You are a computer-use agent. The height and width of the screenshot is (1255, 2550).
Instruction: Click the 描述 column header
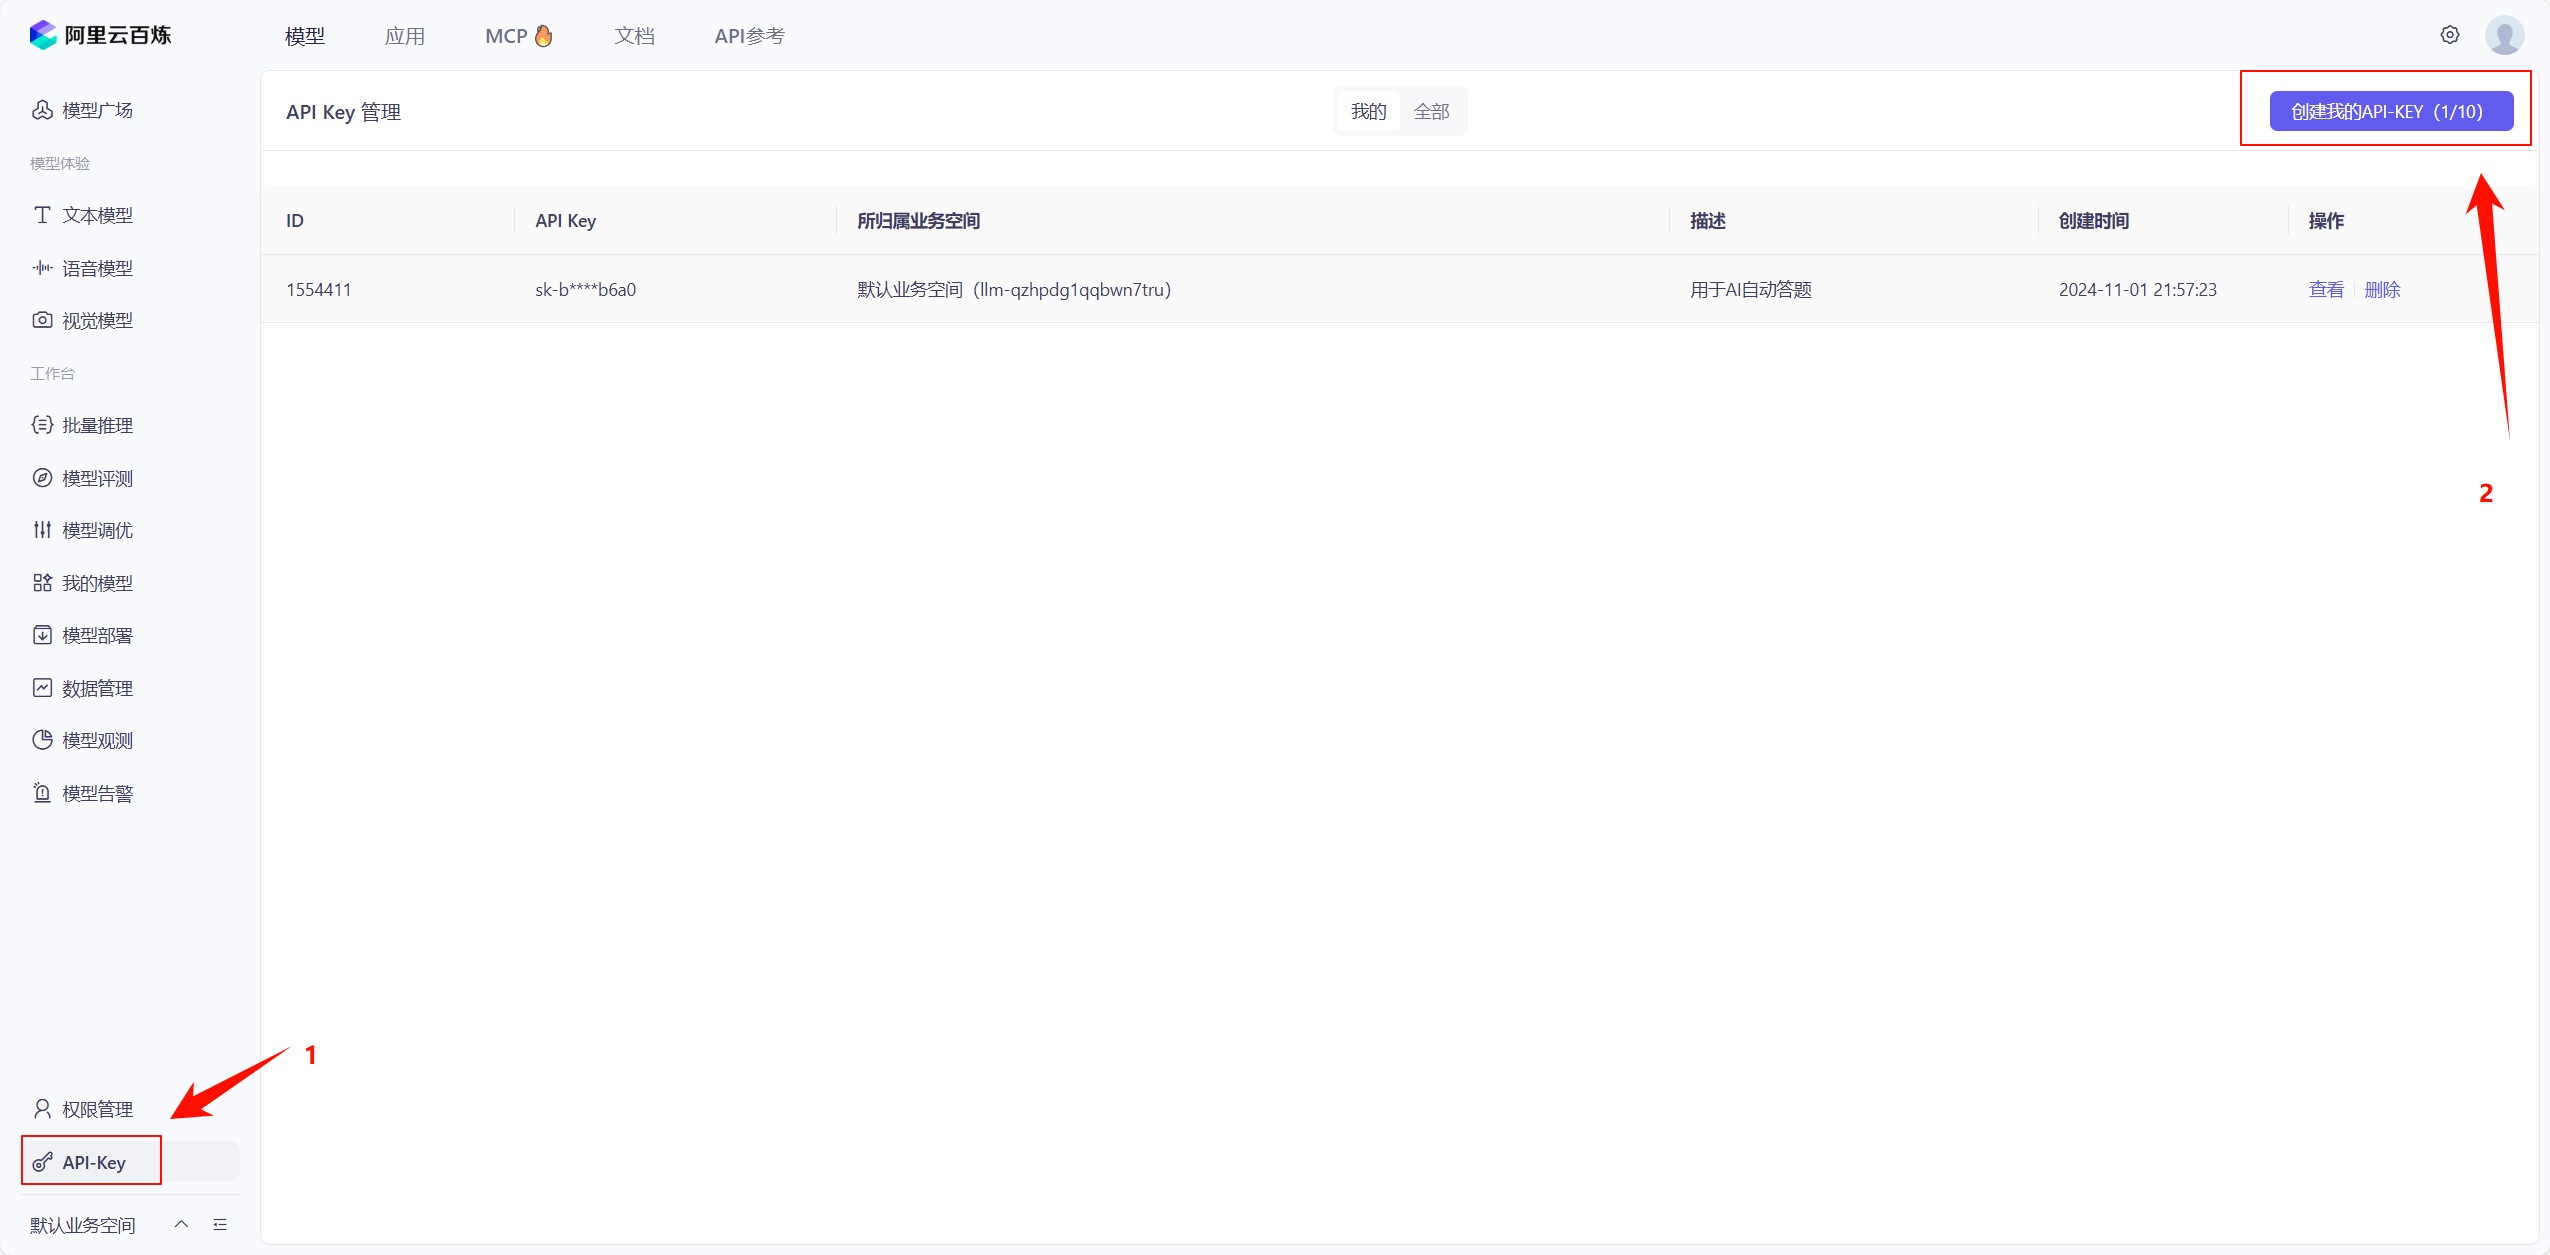point(1708,221)
